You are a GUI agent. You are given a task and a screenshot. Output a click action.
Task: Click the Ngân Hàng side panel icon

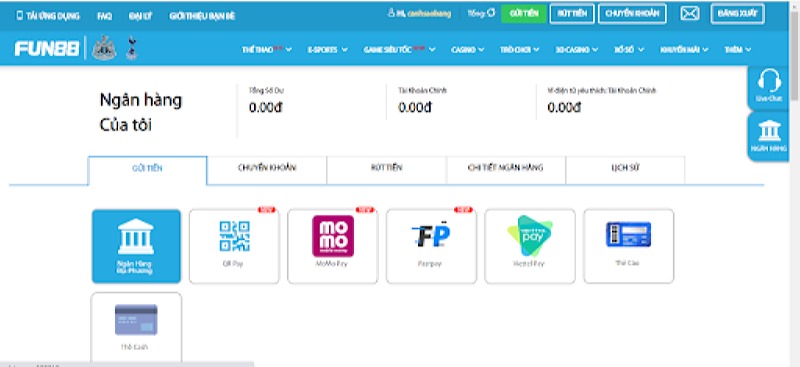click(769, 136)
